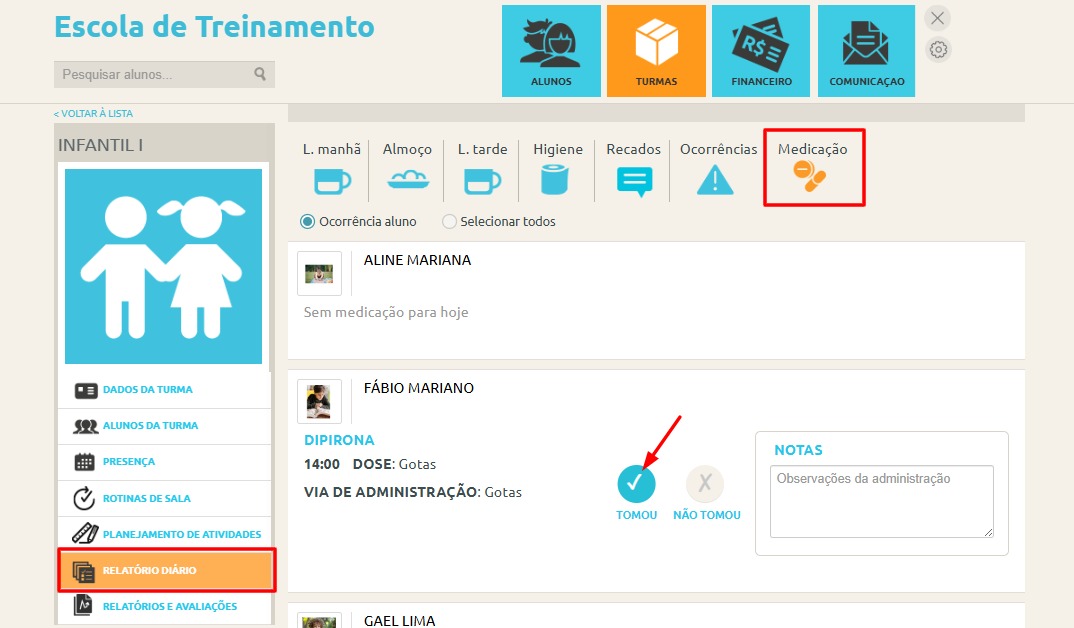Image resolution: width=1074 pixels, height=628 pixels.
Task: Click the NOTAS heading
Action: [798, 451]
